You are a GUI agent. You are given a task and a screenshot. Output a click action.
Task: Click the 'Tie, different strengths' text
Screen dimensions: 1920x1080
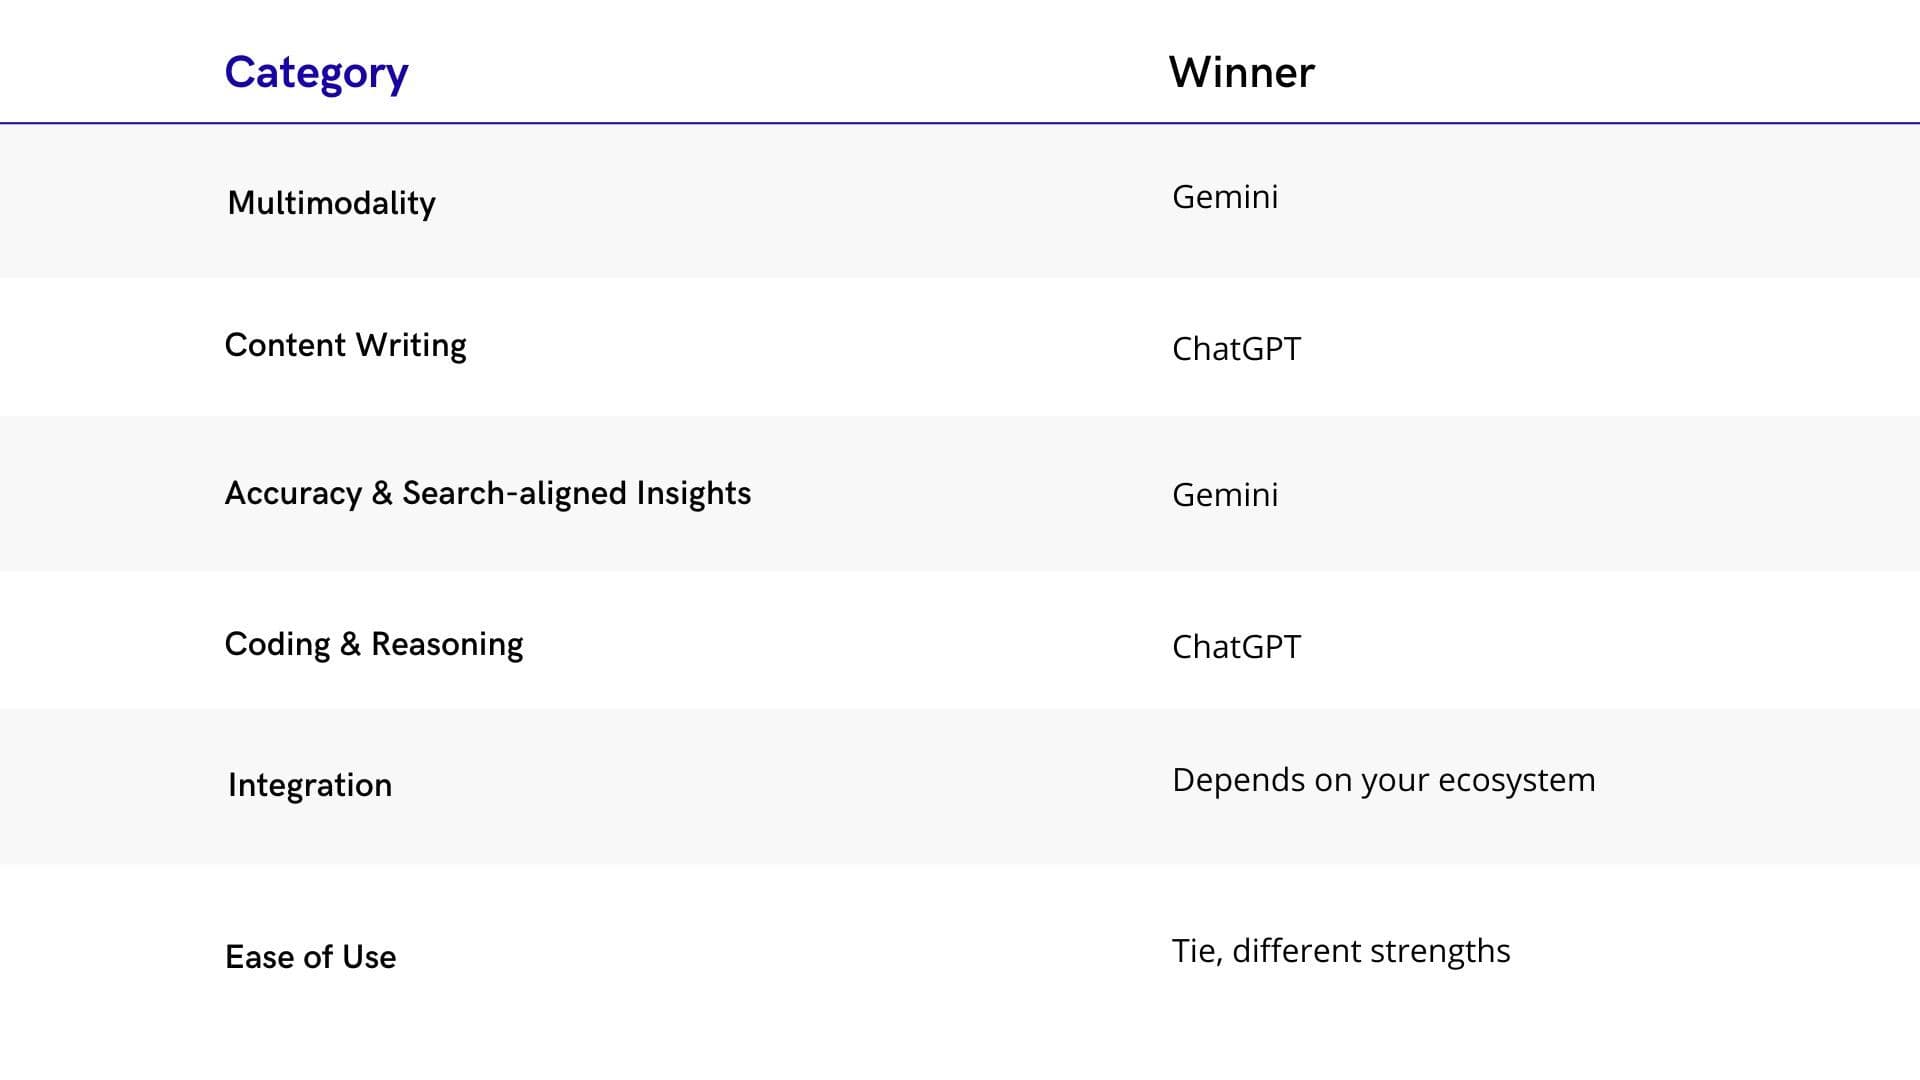[1340, 951]
